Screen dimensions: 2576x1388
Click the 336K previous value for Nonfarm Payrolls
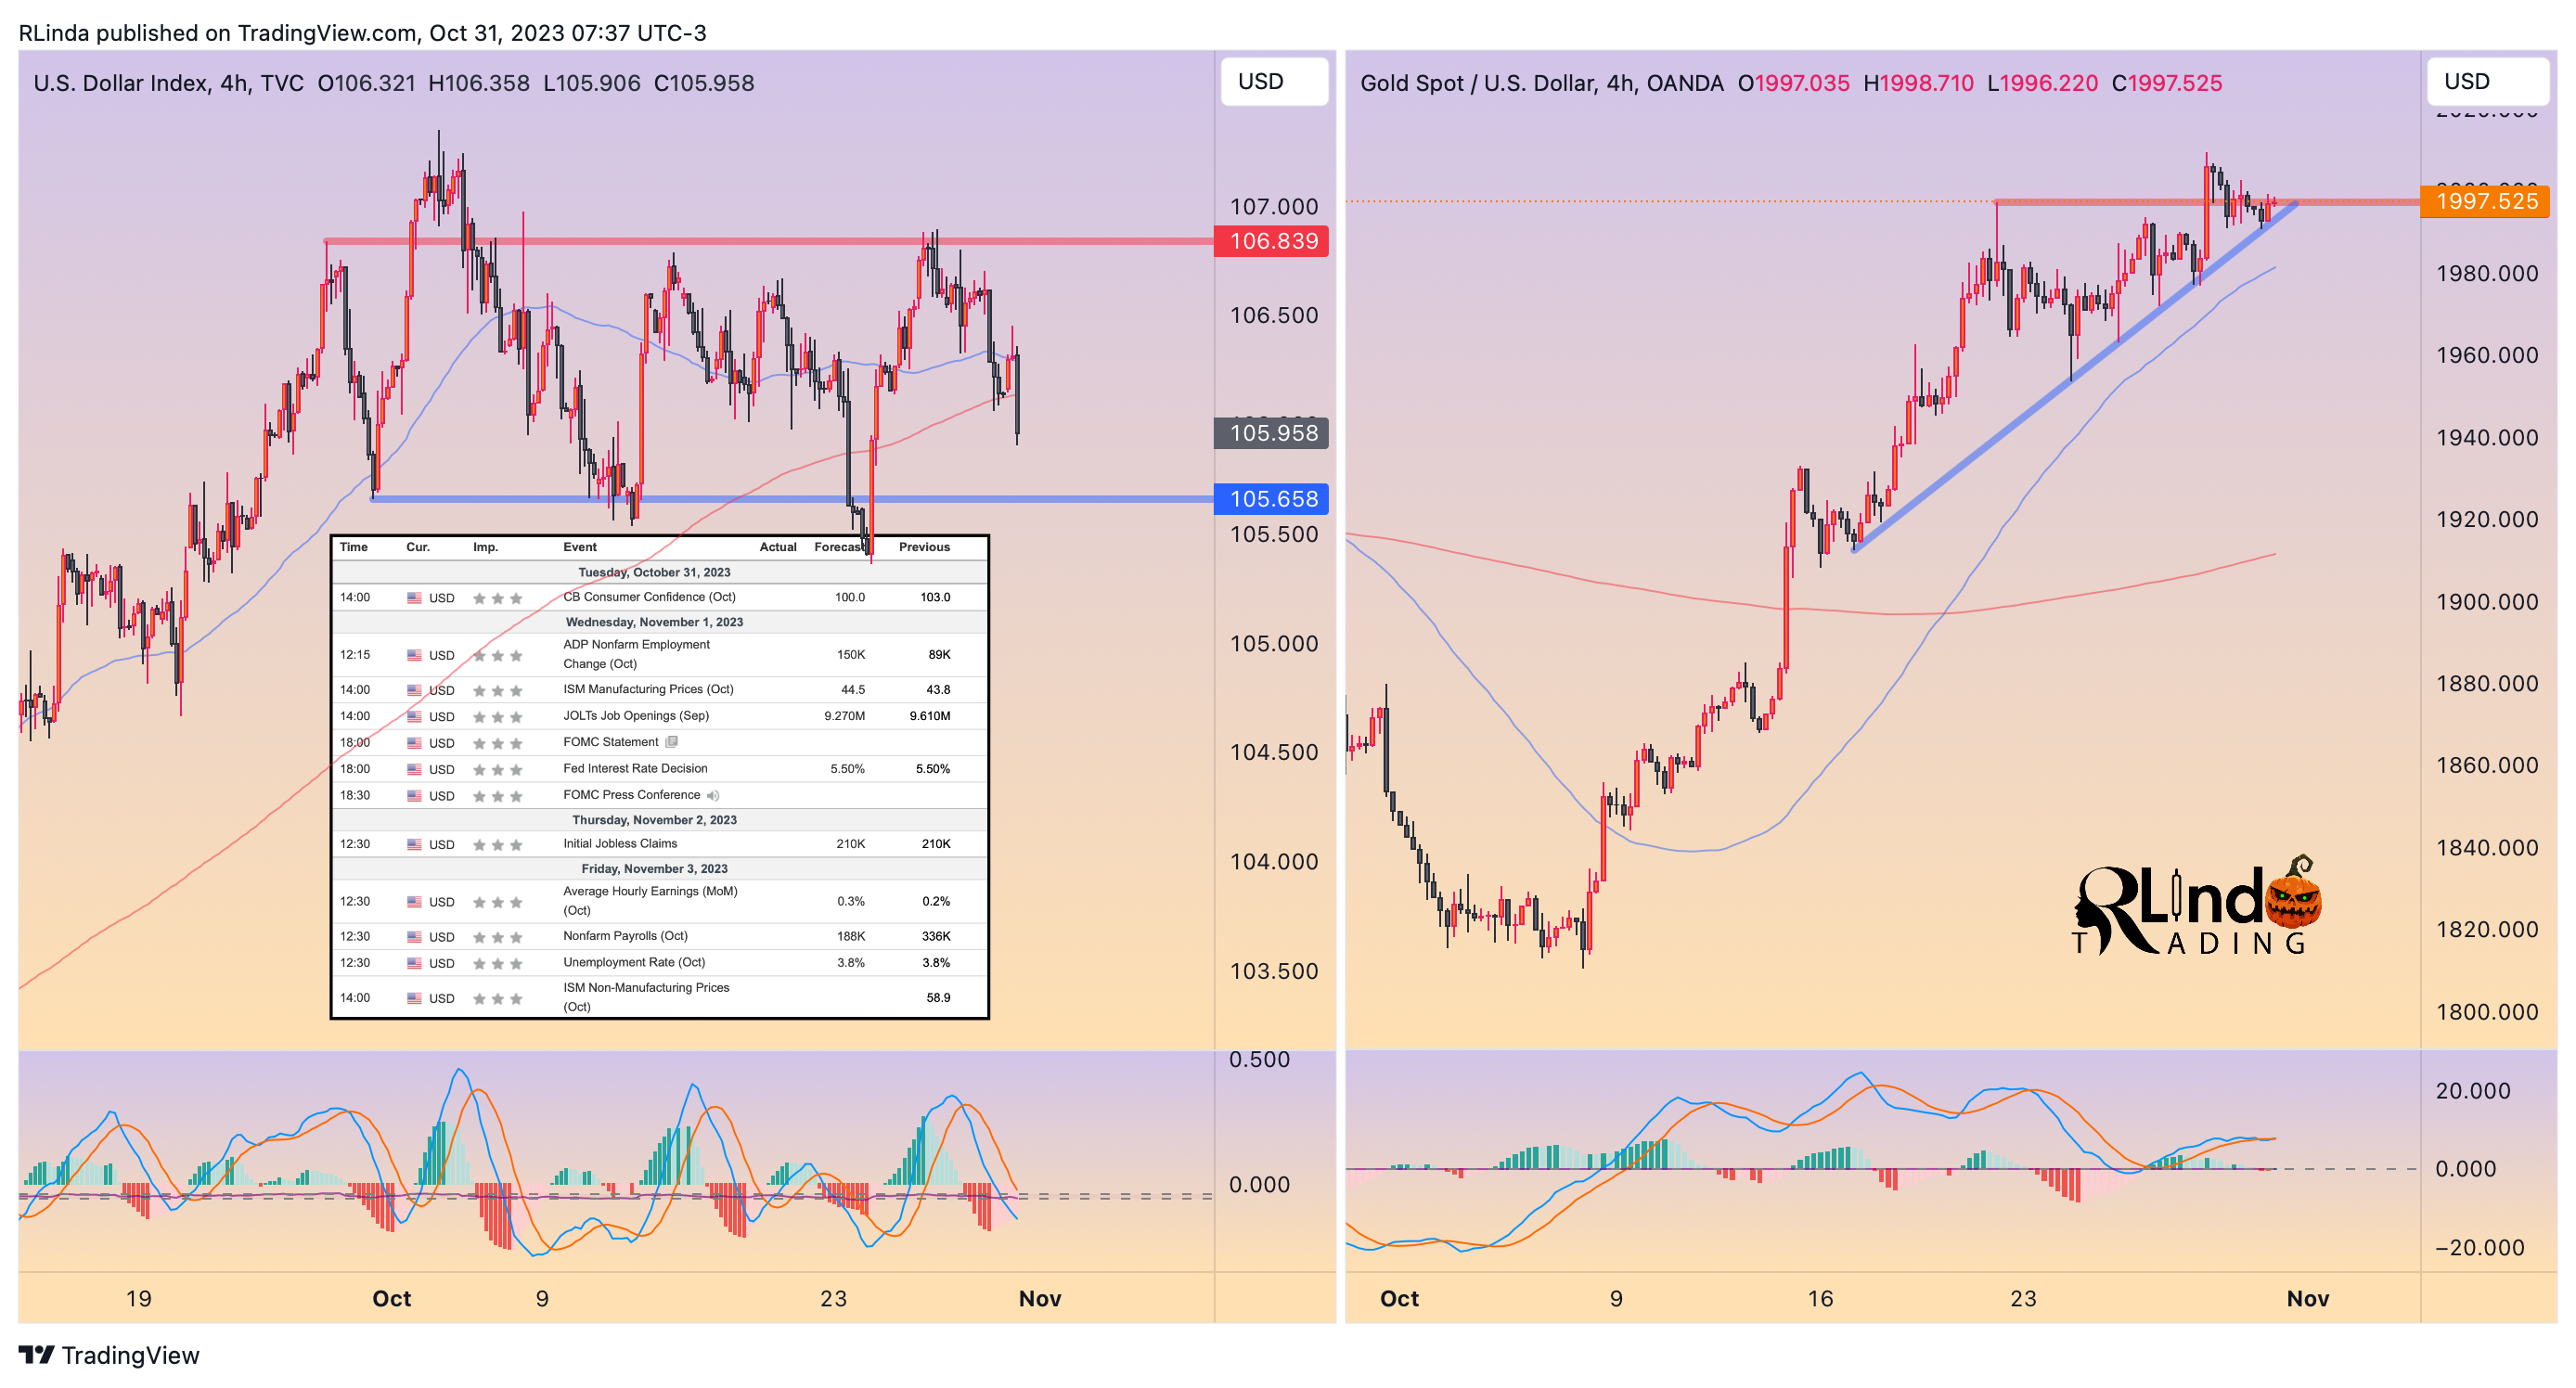tap(936, 937)
